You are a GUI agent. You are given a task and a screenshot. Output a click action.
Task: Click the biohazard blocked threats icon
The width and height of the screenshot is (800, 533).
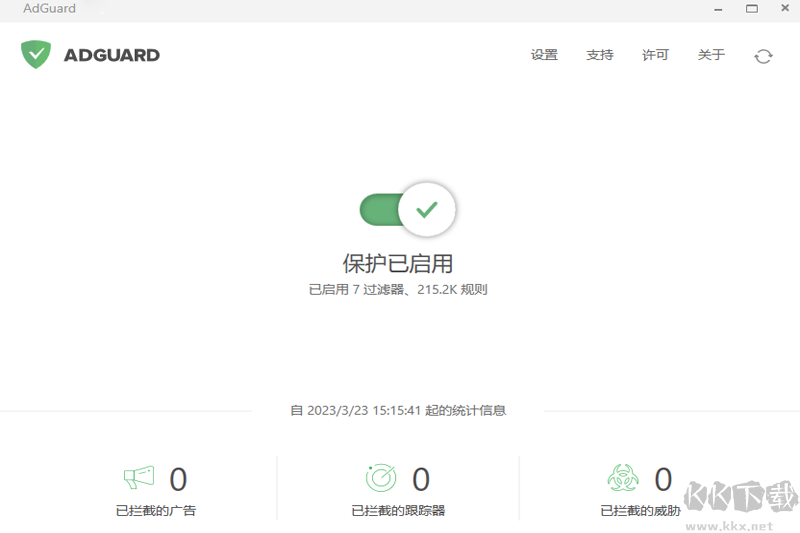[x=623, y=479]
